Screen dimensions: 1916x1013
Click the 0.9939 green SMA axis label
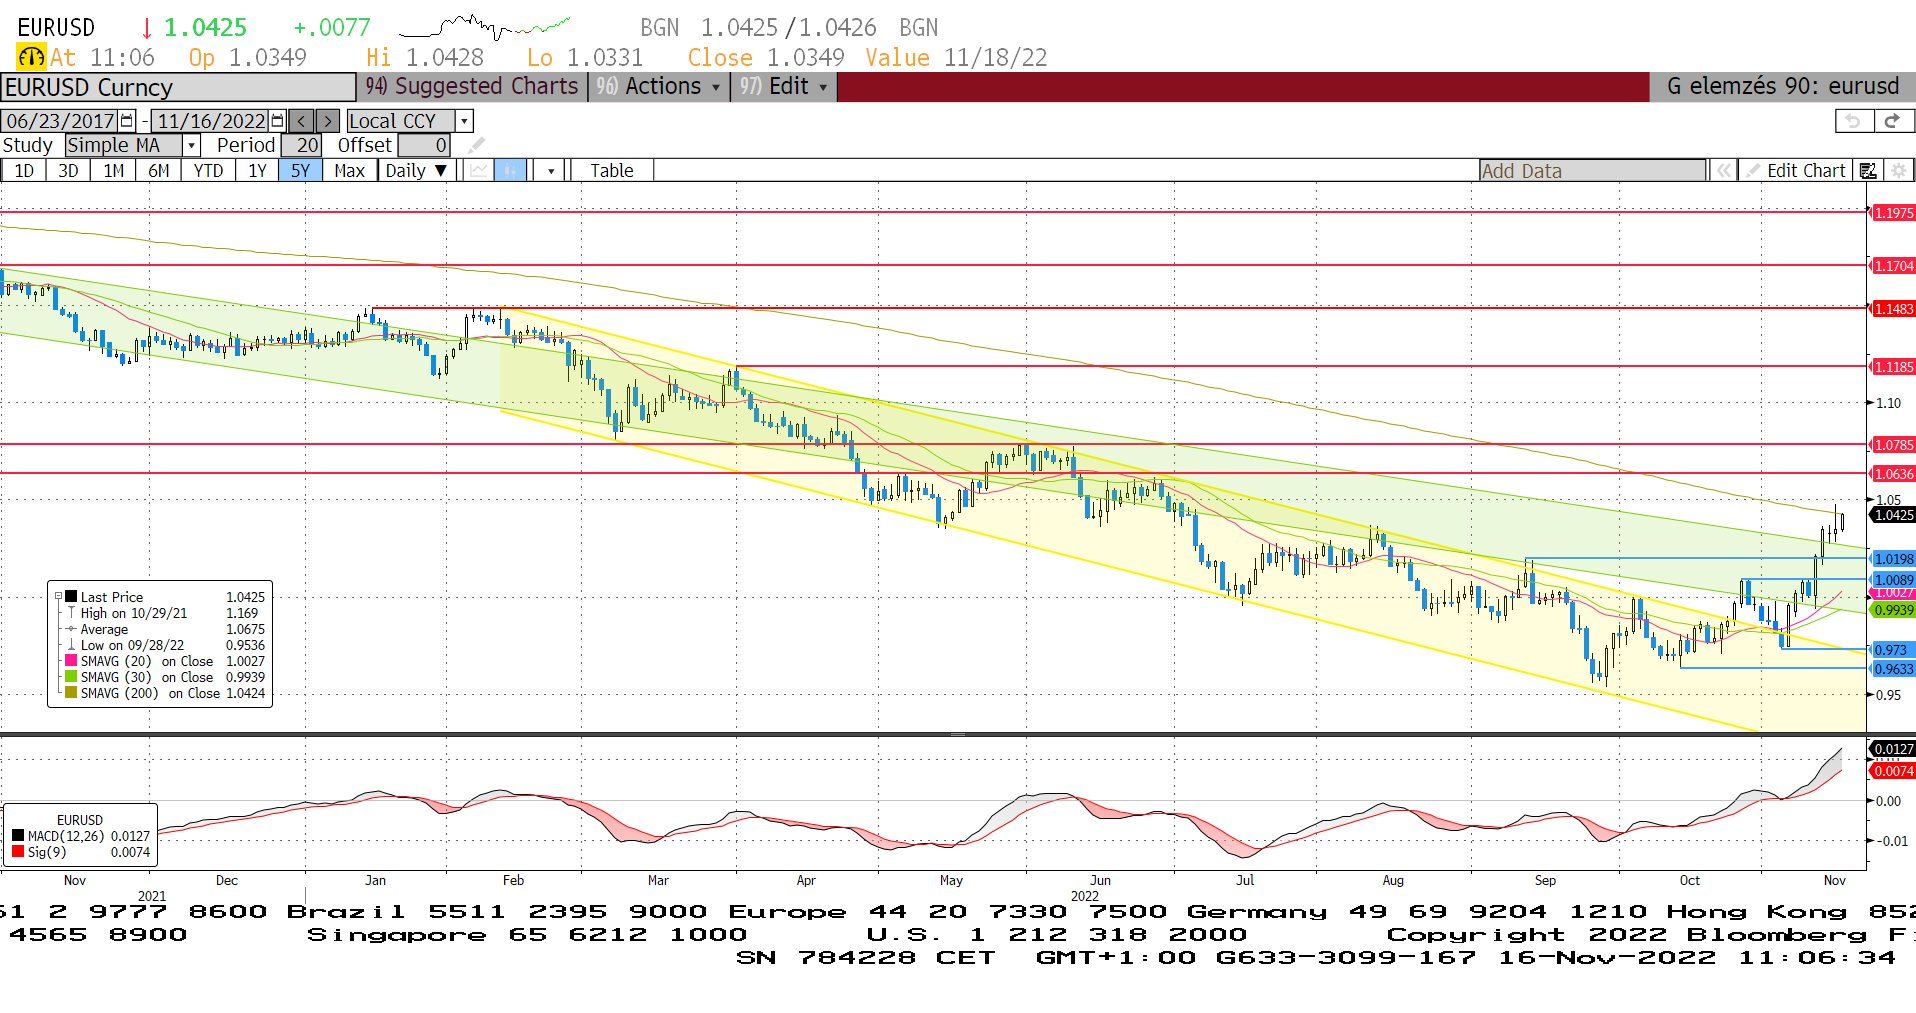(x=1892, y=610)
